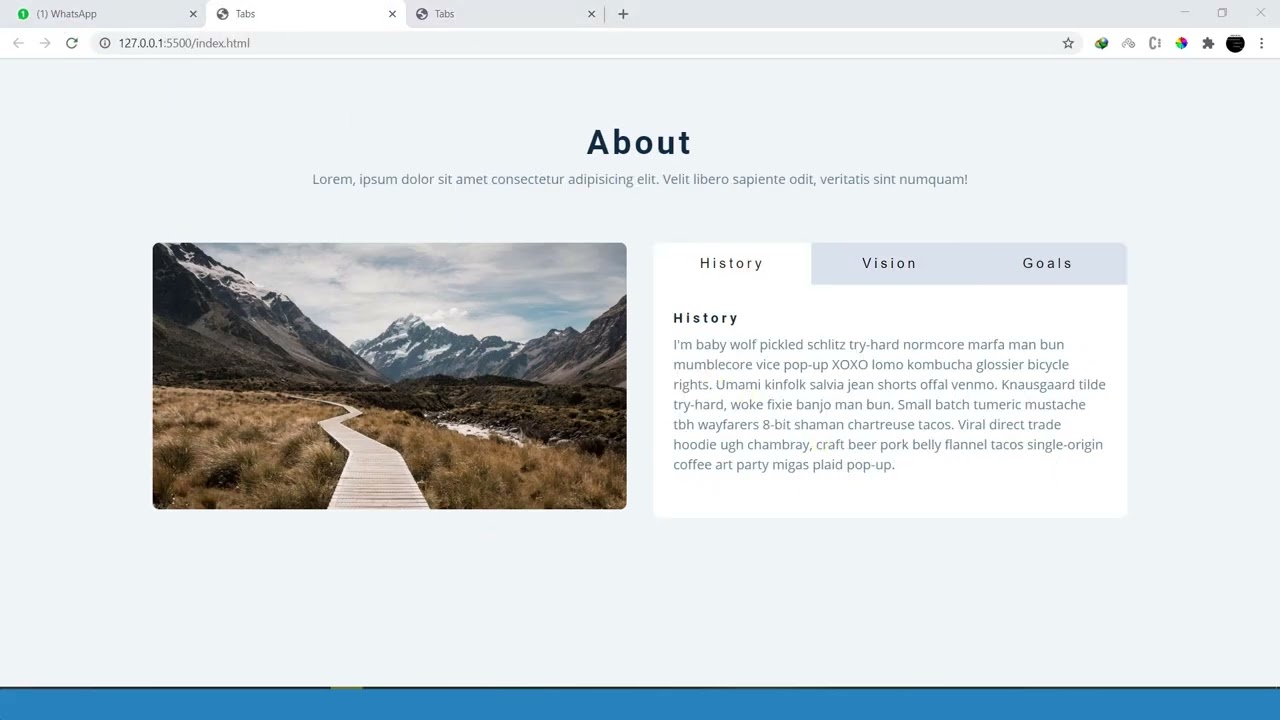Go forward to next page
This screenshot has width=1280, height=720.
(45, 43)
